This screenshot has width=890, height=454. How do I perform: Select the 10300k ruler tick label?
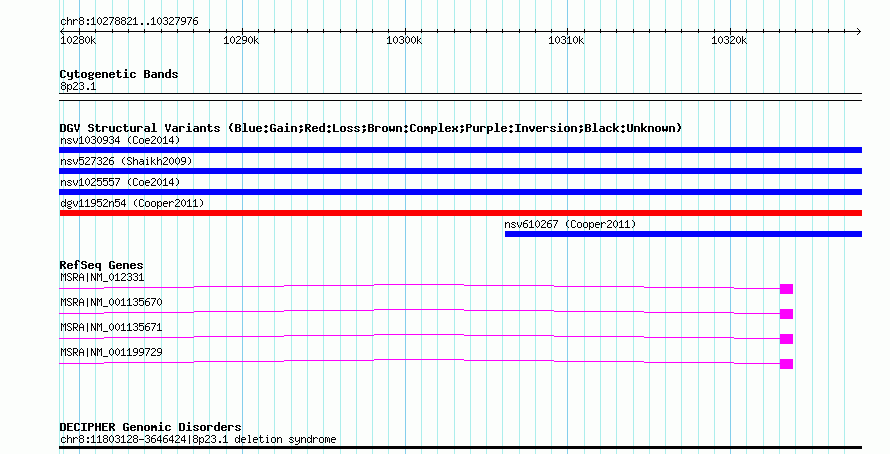click(x=404, y=40)
